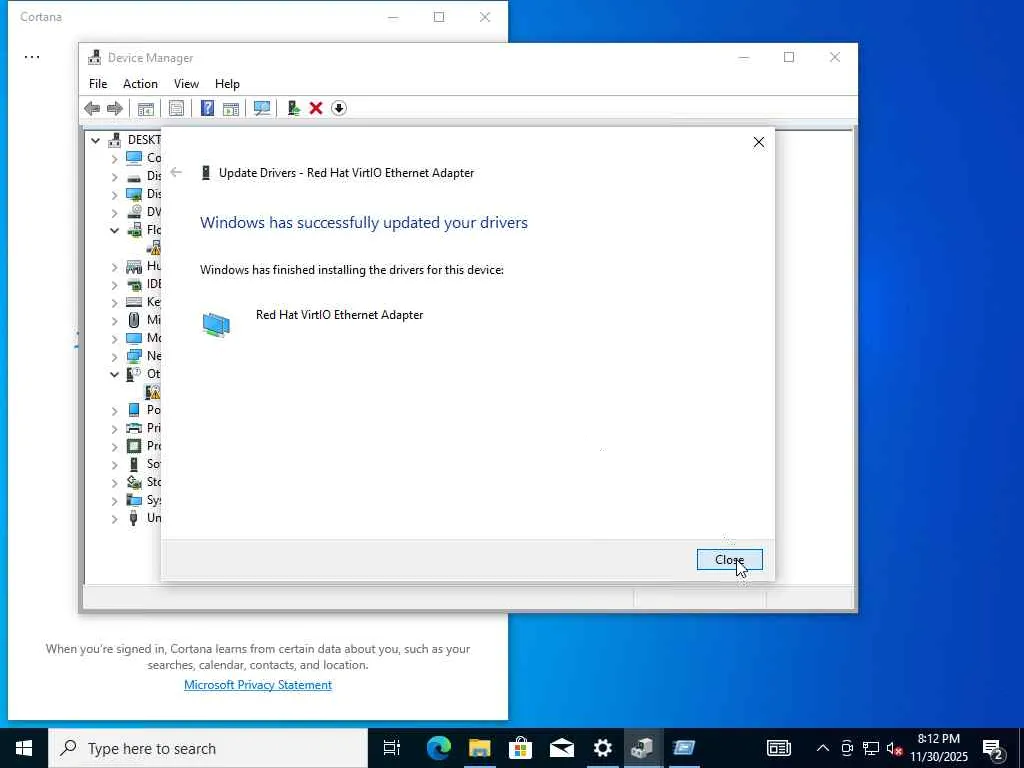Select the warning device icon under Floppy node
This screenshot has height=768, width=1024.
[154, 248]
